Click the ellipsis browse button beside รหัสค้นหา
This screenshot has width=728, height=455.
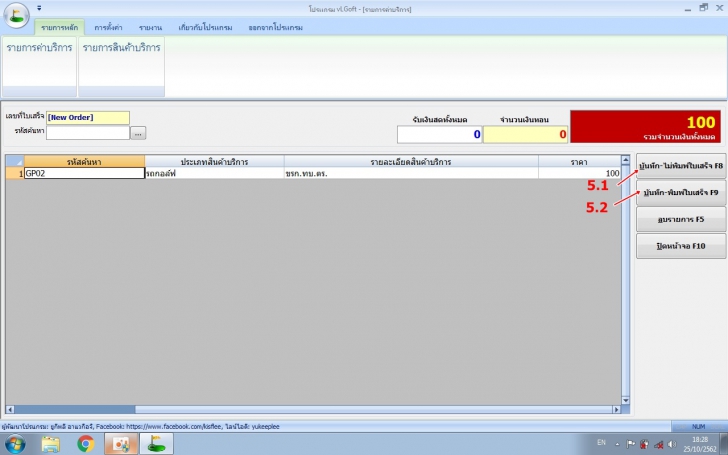[x=138, y=133]
